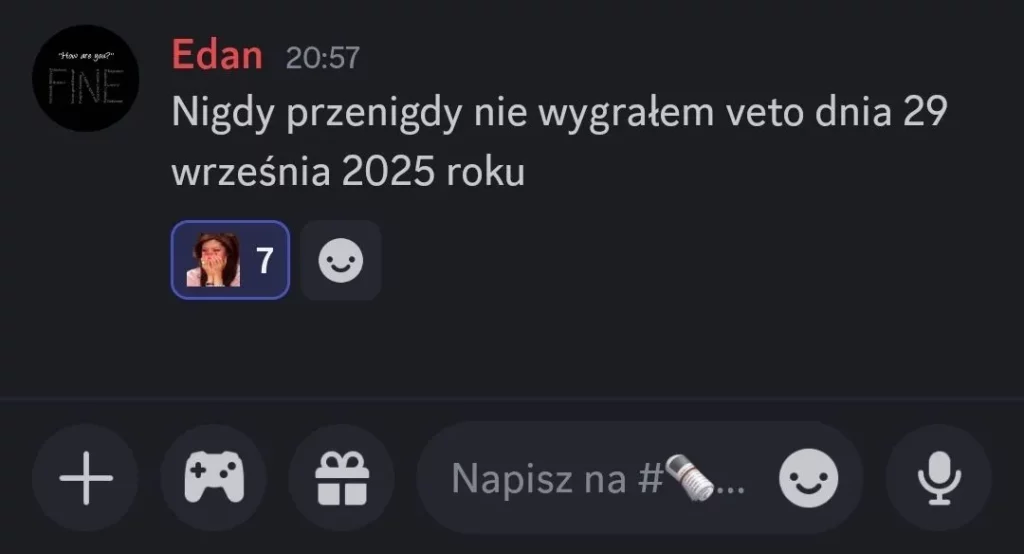This screenshot has width=1024, height=554.
Task: Click the reaction count number 7
Action: click(264, 261)
